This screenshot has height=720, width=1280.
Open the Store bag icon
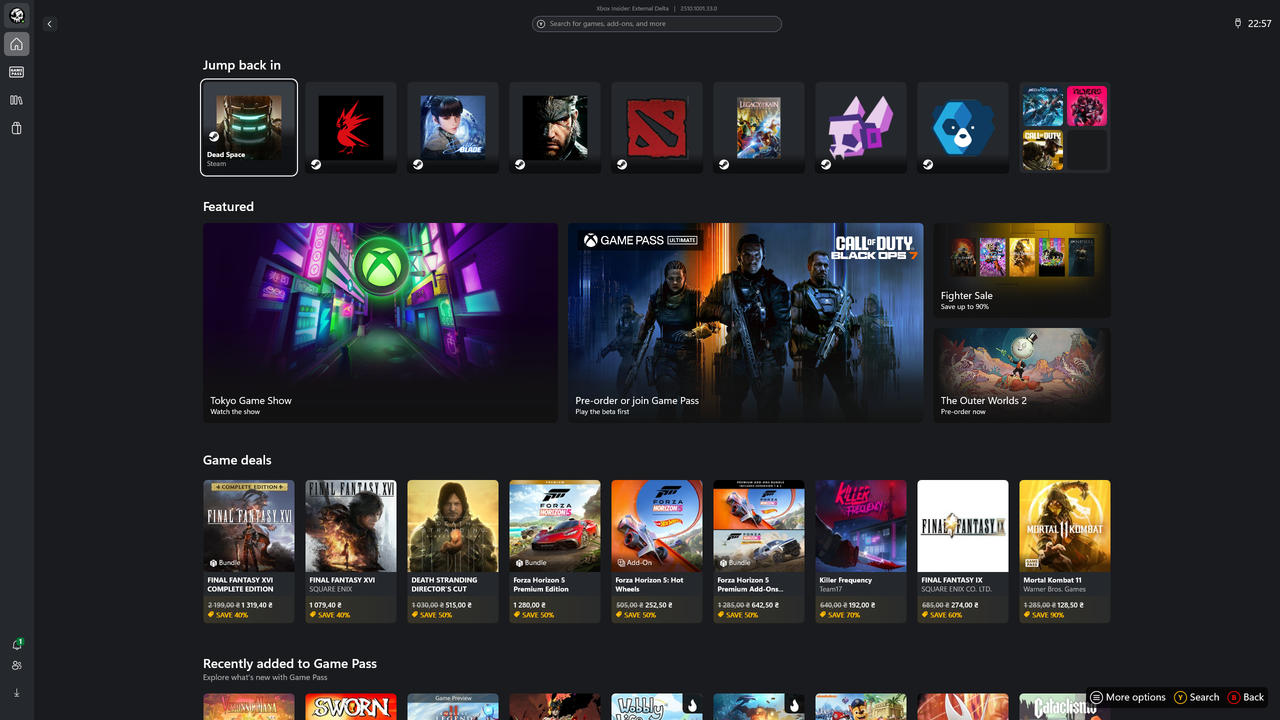(x=16, y=128)
